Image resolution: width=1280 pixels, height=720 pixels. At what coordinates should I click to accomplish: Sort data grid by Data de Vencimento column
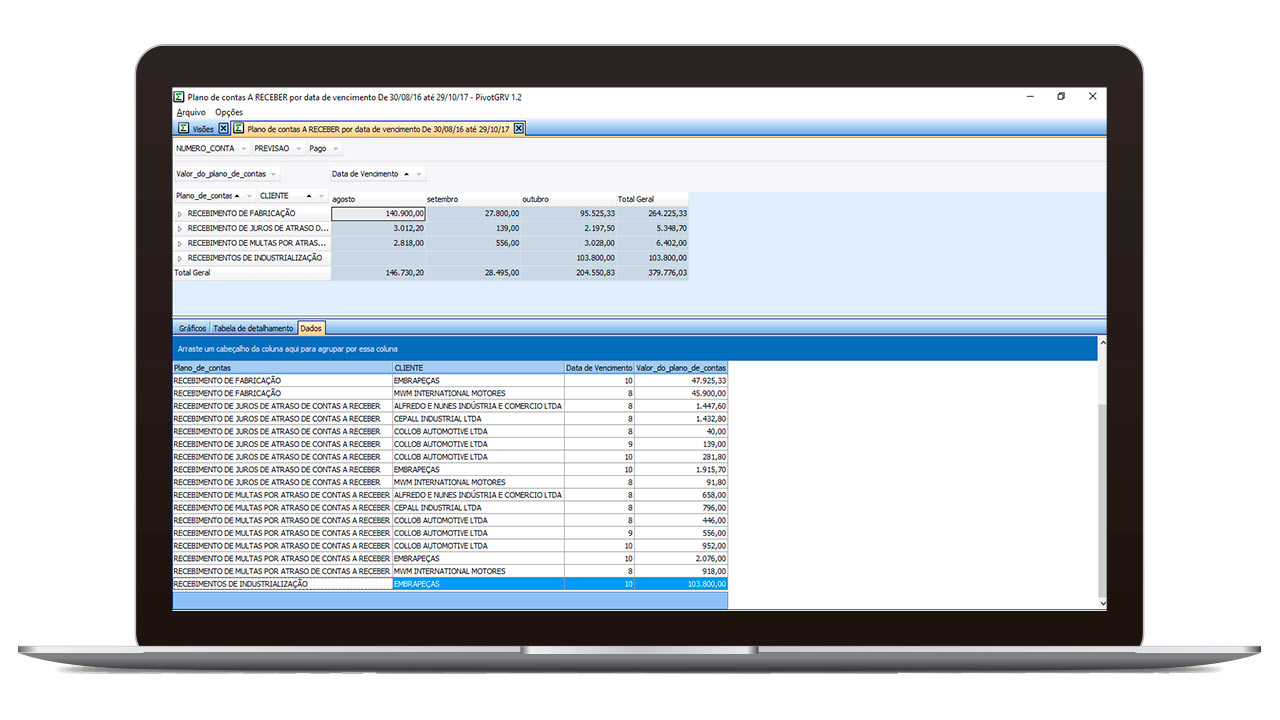point(599,368)
